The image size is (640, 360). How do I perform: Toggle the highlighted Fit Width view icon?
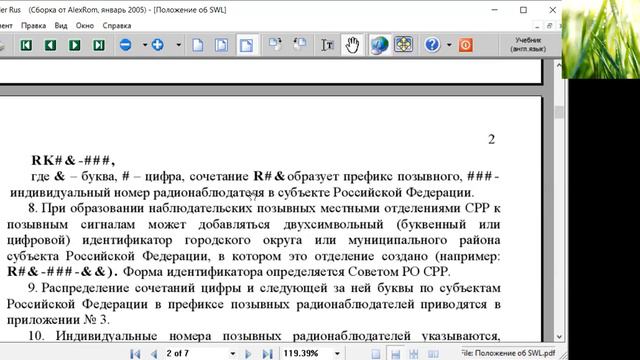pyautogui.click(x=247, y=45)
